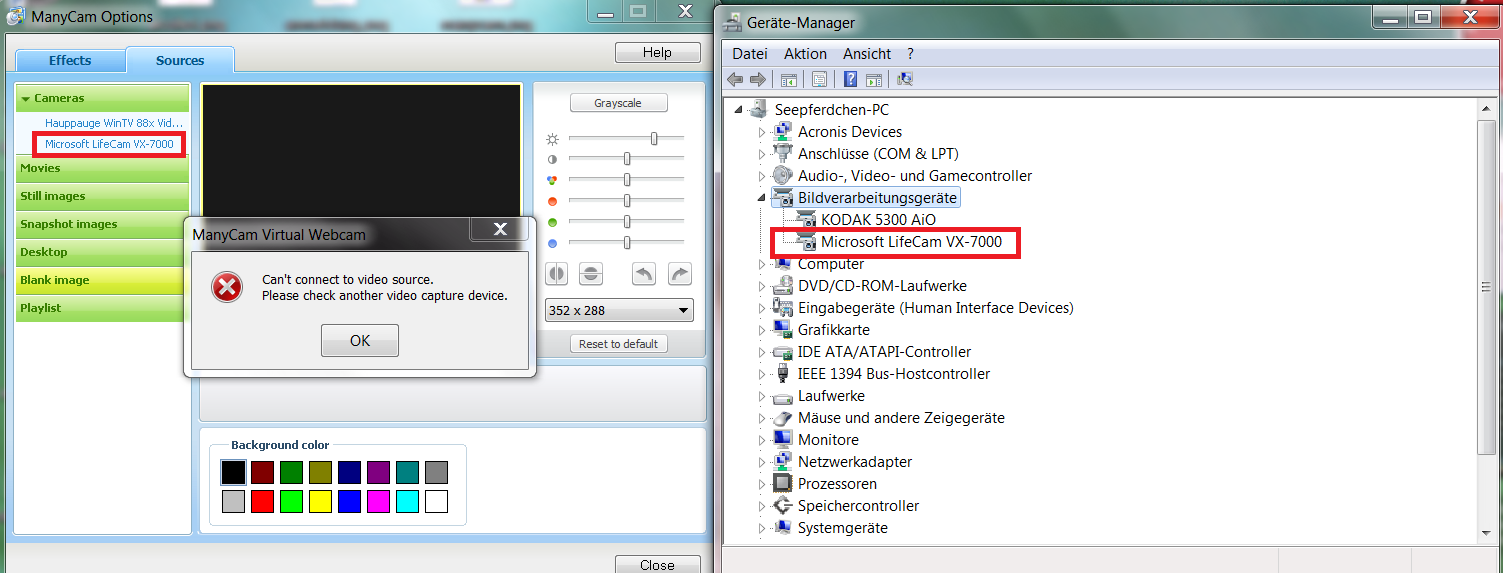Flip image horizontally in ManyCam
The height and width of the screenshot is (573, 1503).
557,274
